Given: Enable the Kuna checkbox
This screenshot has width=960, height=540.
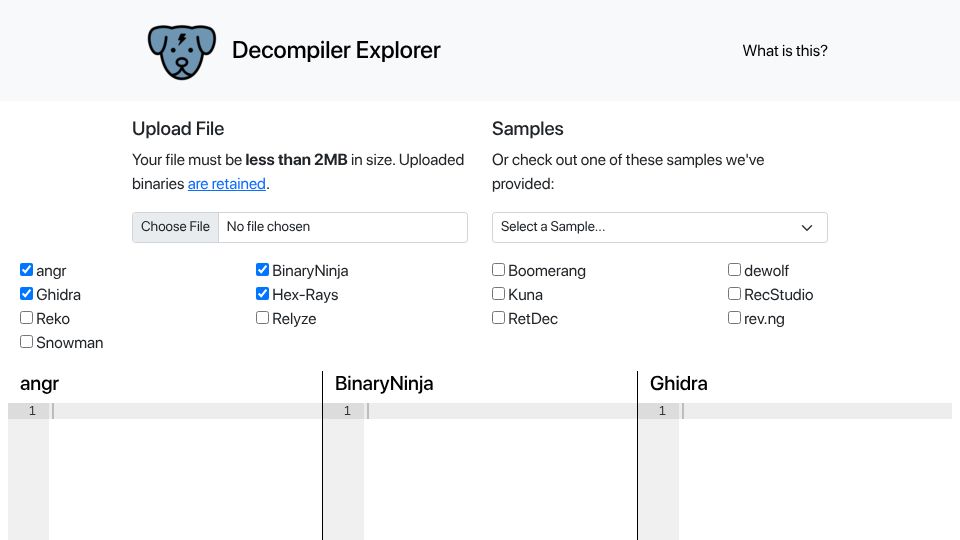Looking at the screenshot, I should pyautogui.click(x=498, y=294).
